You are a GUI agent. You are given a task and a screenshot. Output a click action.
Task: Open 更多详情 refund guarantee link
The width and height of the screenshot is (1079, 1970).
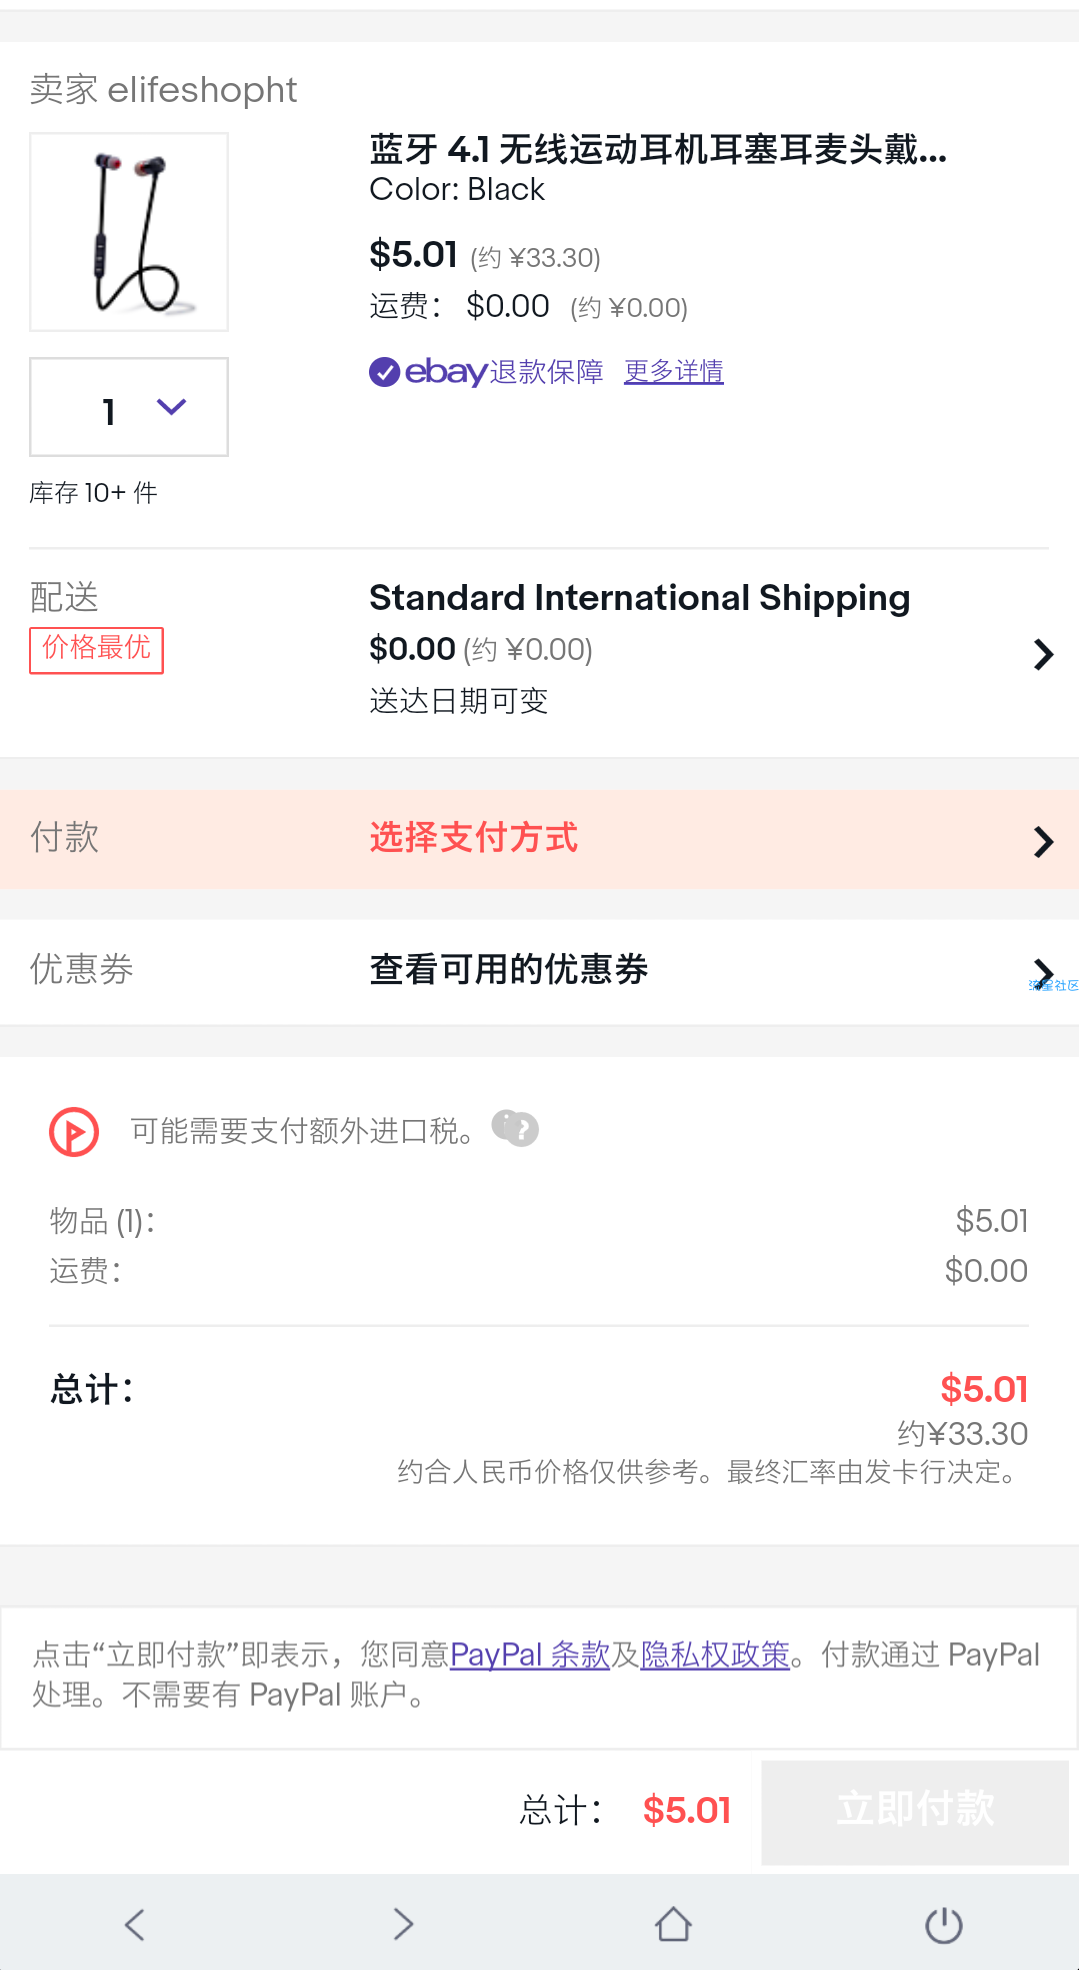pyautogui.click(x=674, y=372)
